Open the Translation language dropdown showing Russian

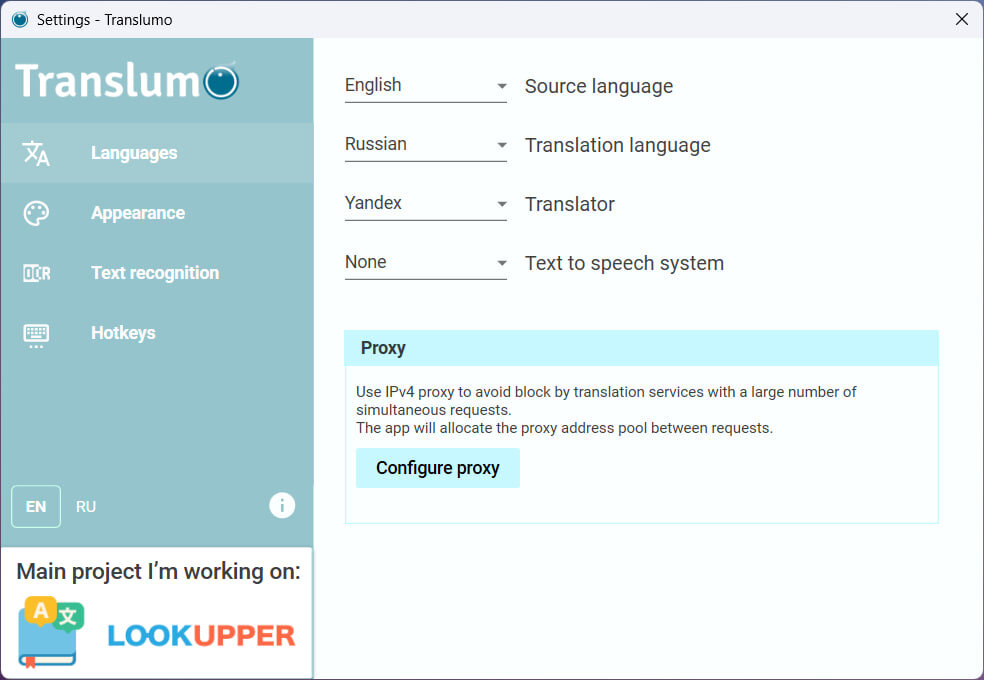pyautogui.click(x=425, y=145)
